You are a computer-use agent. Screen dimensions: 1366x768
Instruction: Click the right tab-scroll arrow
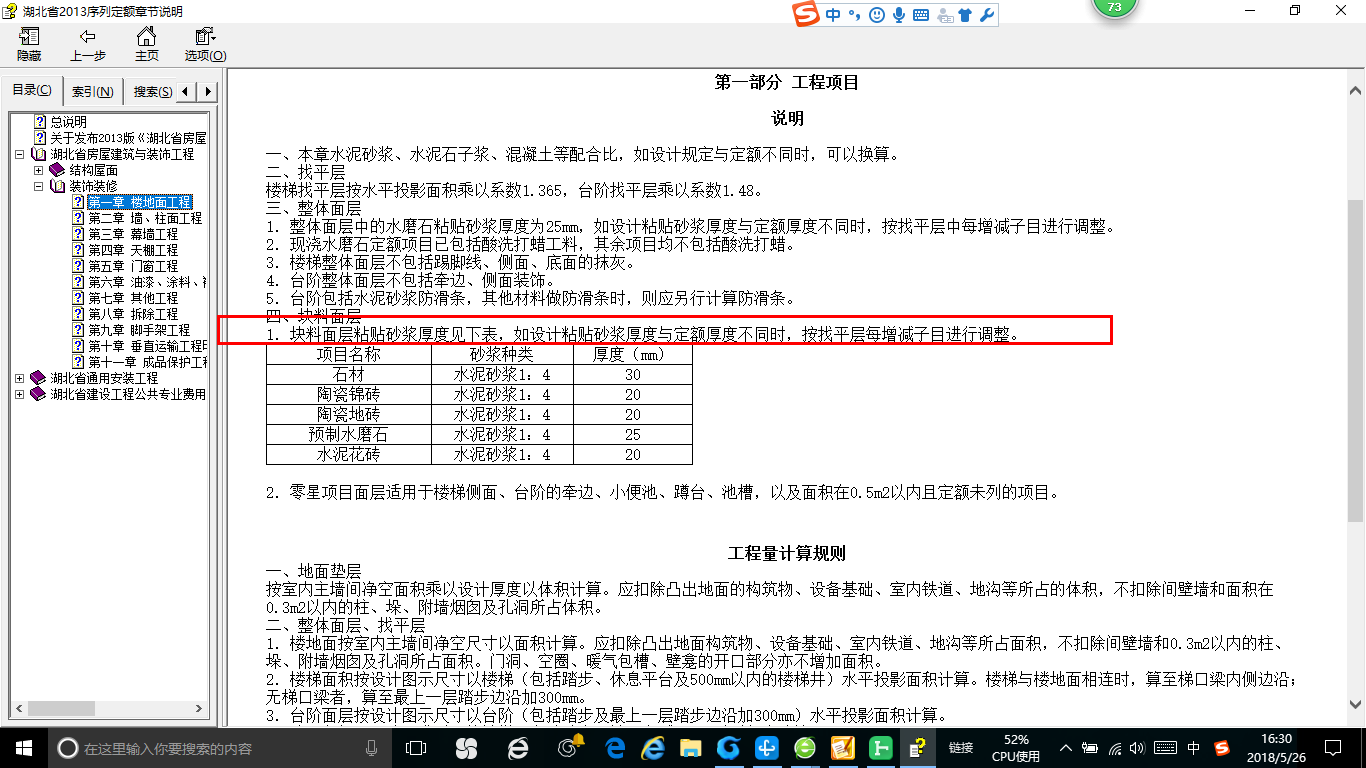[208, 92]
